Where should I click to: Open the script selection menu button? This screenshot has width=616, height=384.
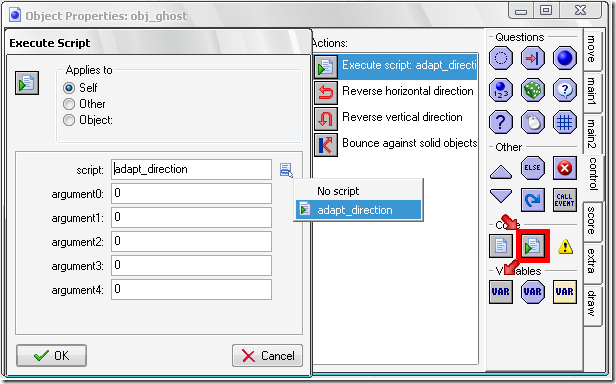[286, 170]
